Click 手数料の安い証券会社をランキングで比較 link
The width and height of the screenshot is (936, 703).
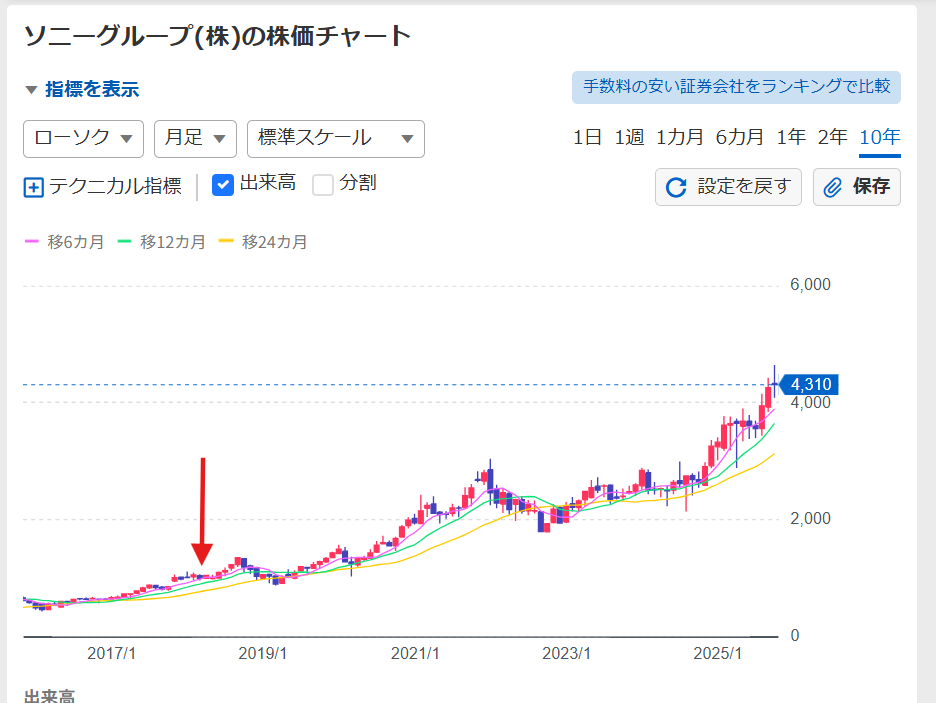click(x=736, y=87)
